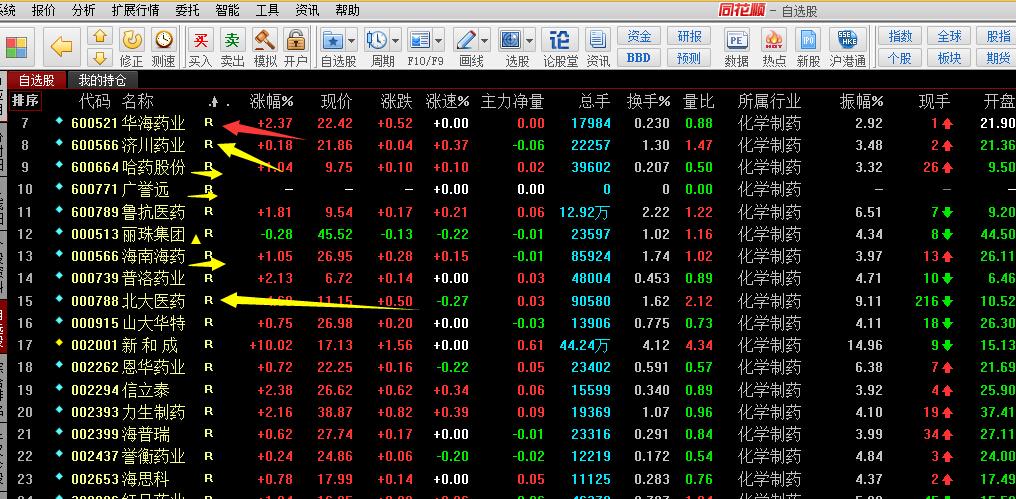Click the 预测 button
The width and height of the screenshot is (1016, 499).
point(689,58)
